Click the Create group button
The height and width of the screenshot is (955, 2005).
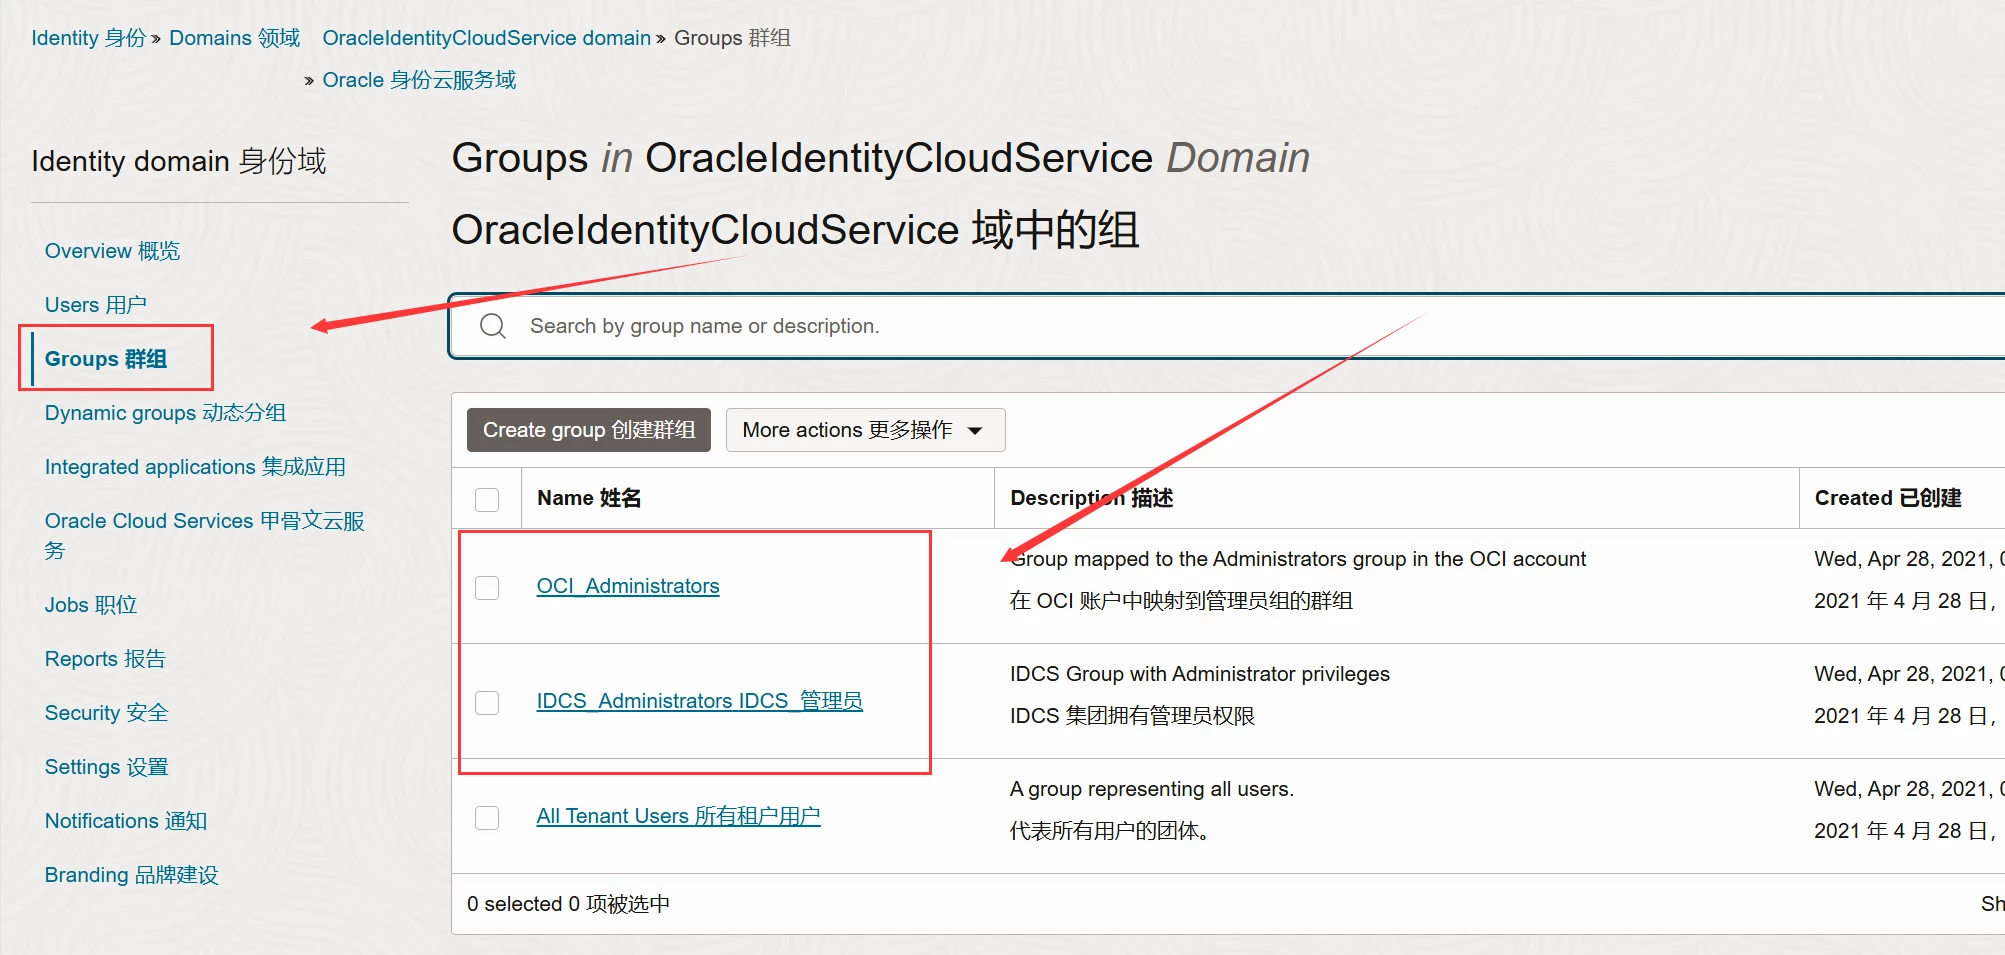588,430
